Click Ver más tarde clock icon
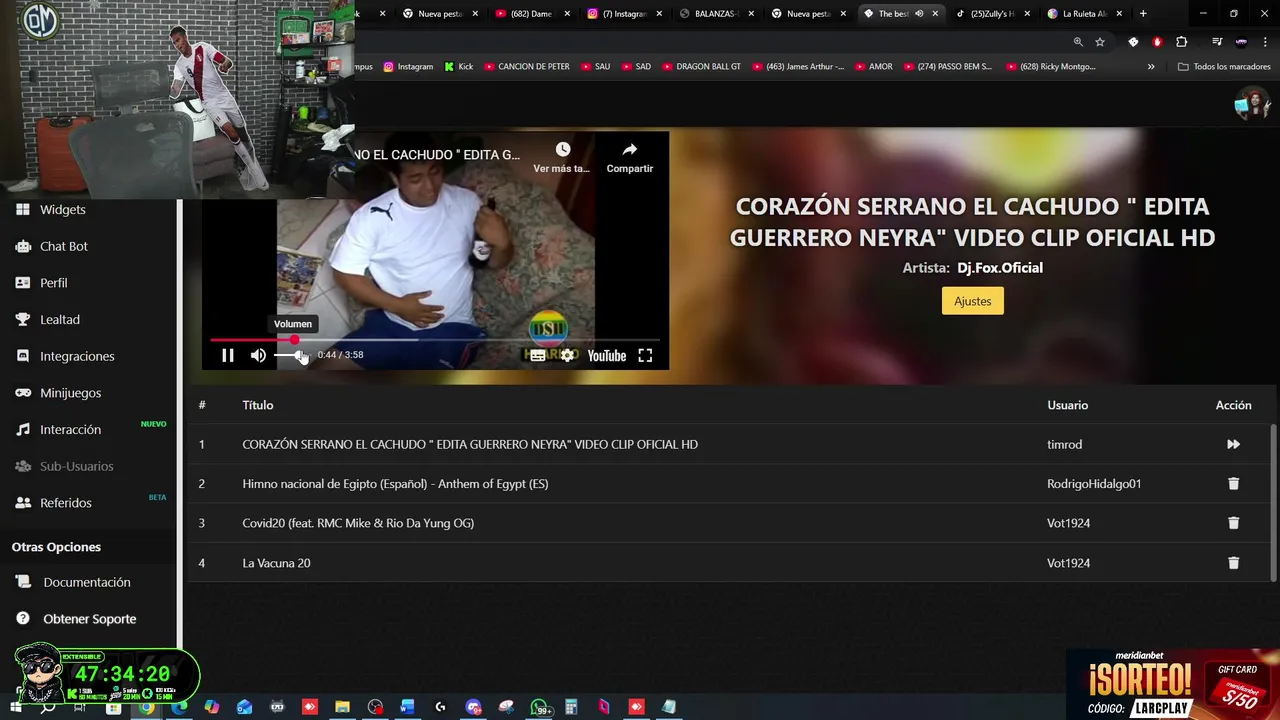 pos(563,149)
